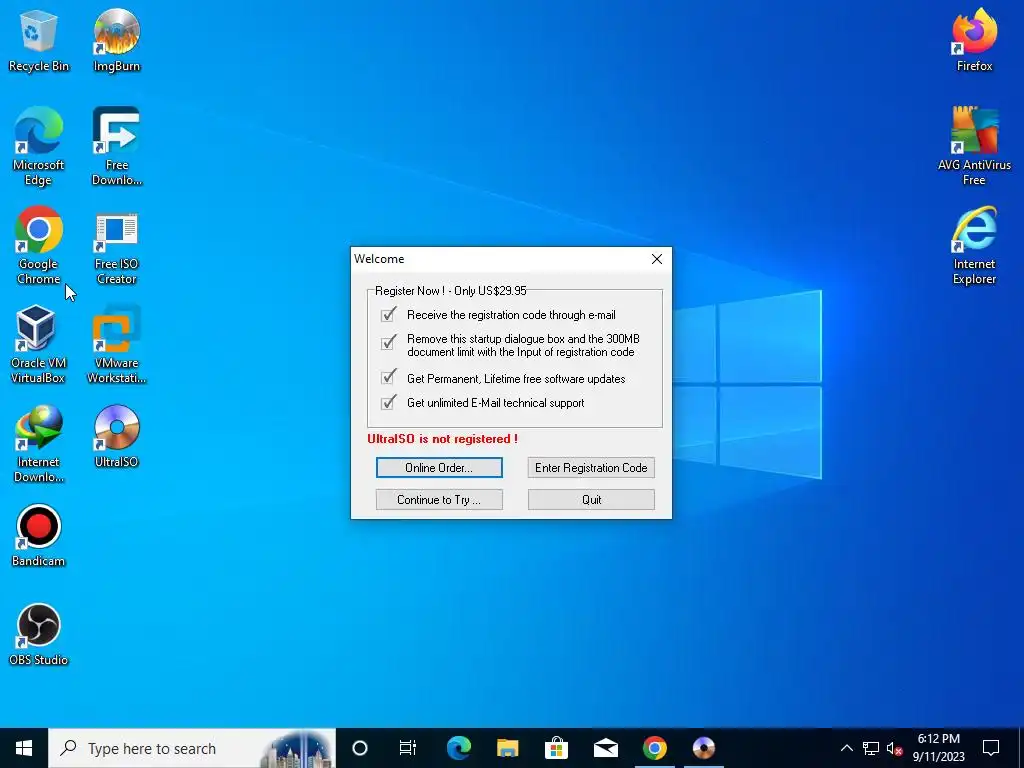Screen dimensions: 1024x768
Task: Select Microsoft Edge desktop shortcut
Action: 39,146
